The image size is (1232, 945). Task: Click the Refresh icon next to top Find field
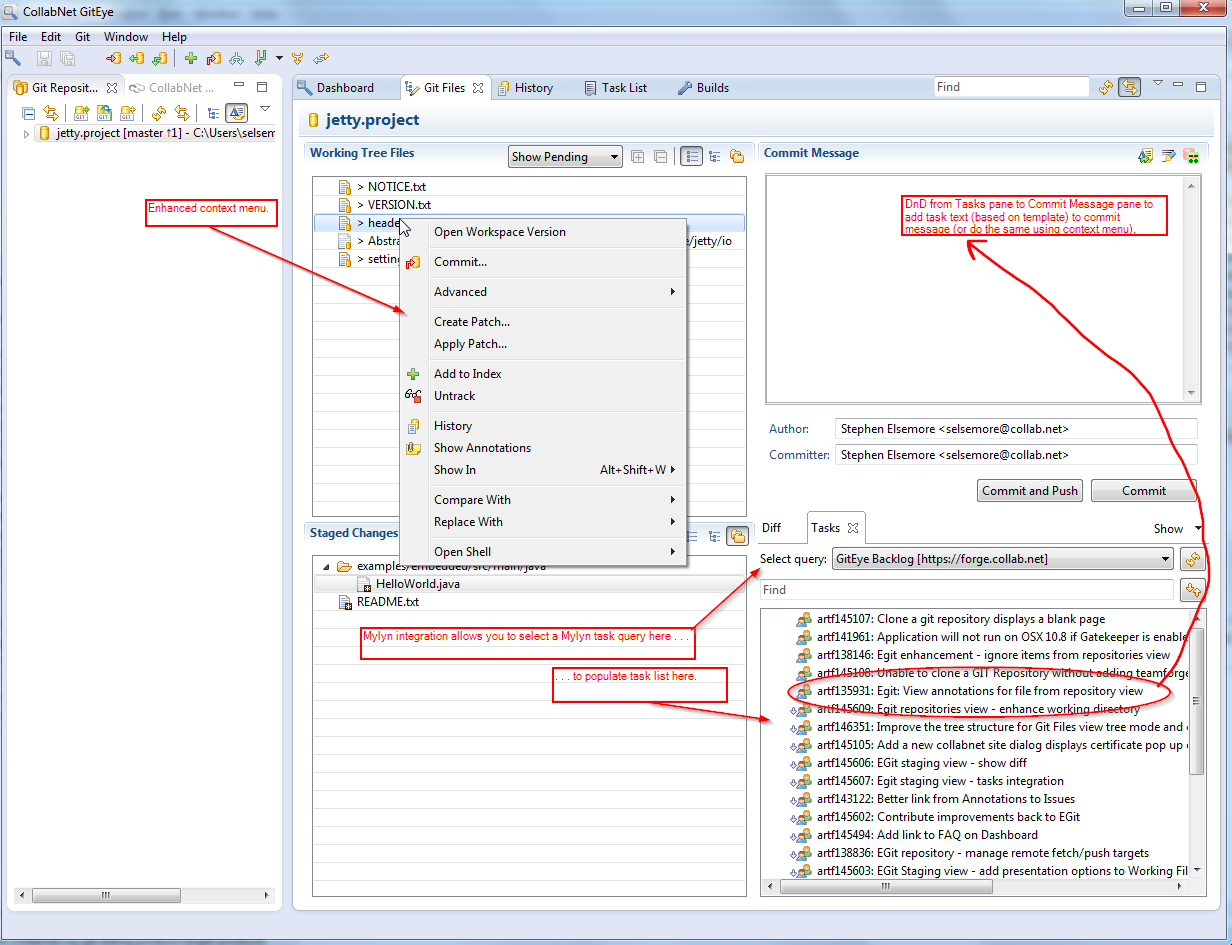1106,87
